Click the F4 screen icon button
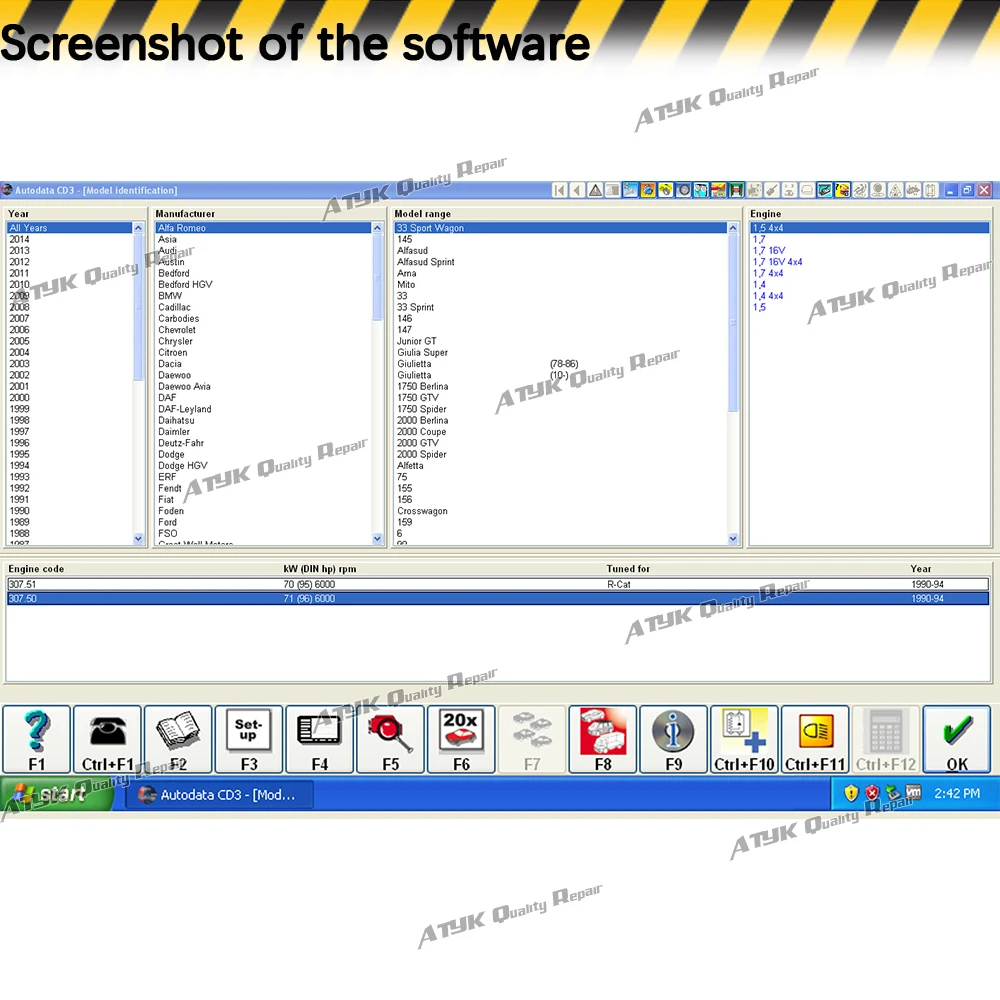Viewport: 1000px width, 1000px height. point(320,739)
